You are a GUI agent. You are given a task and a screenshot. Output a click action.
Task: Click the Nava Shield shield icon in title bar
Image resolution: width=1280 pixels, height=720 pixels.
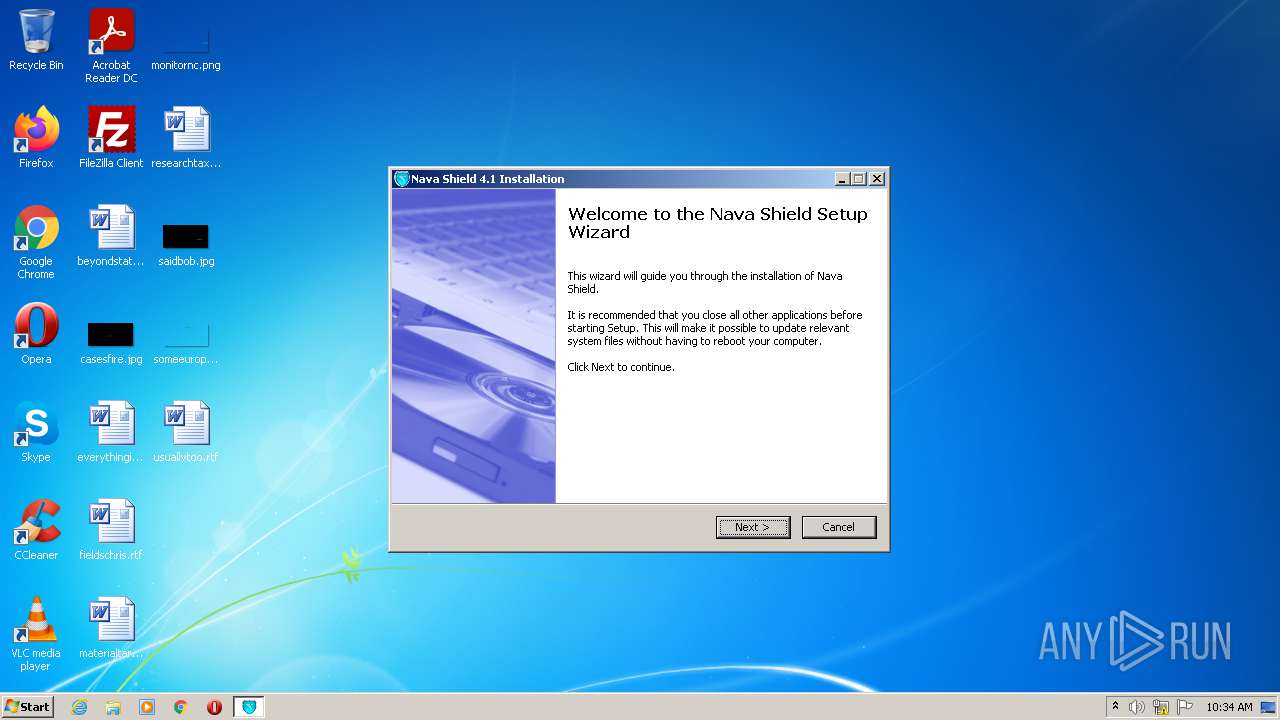(x=402, y=179)
